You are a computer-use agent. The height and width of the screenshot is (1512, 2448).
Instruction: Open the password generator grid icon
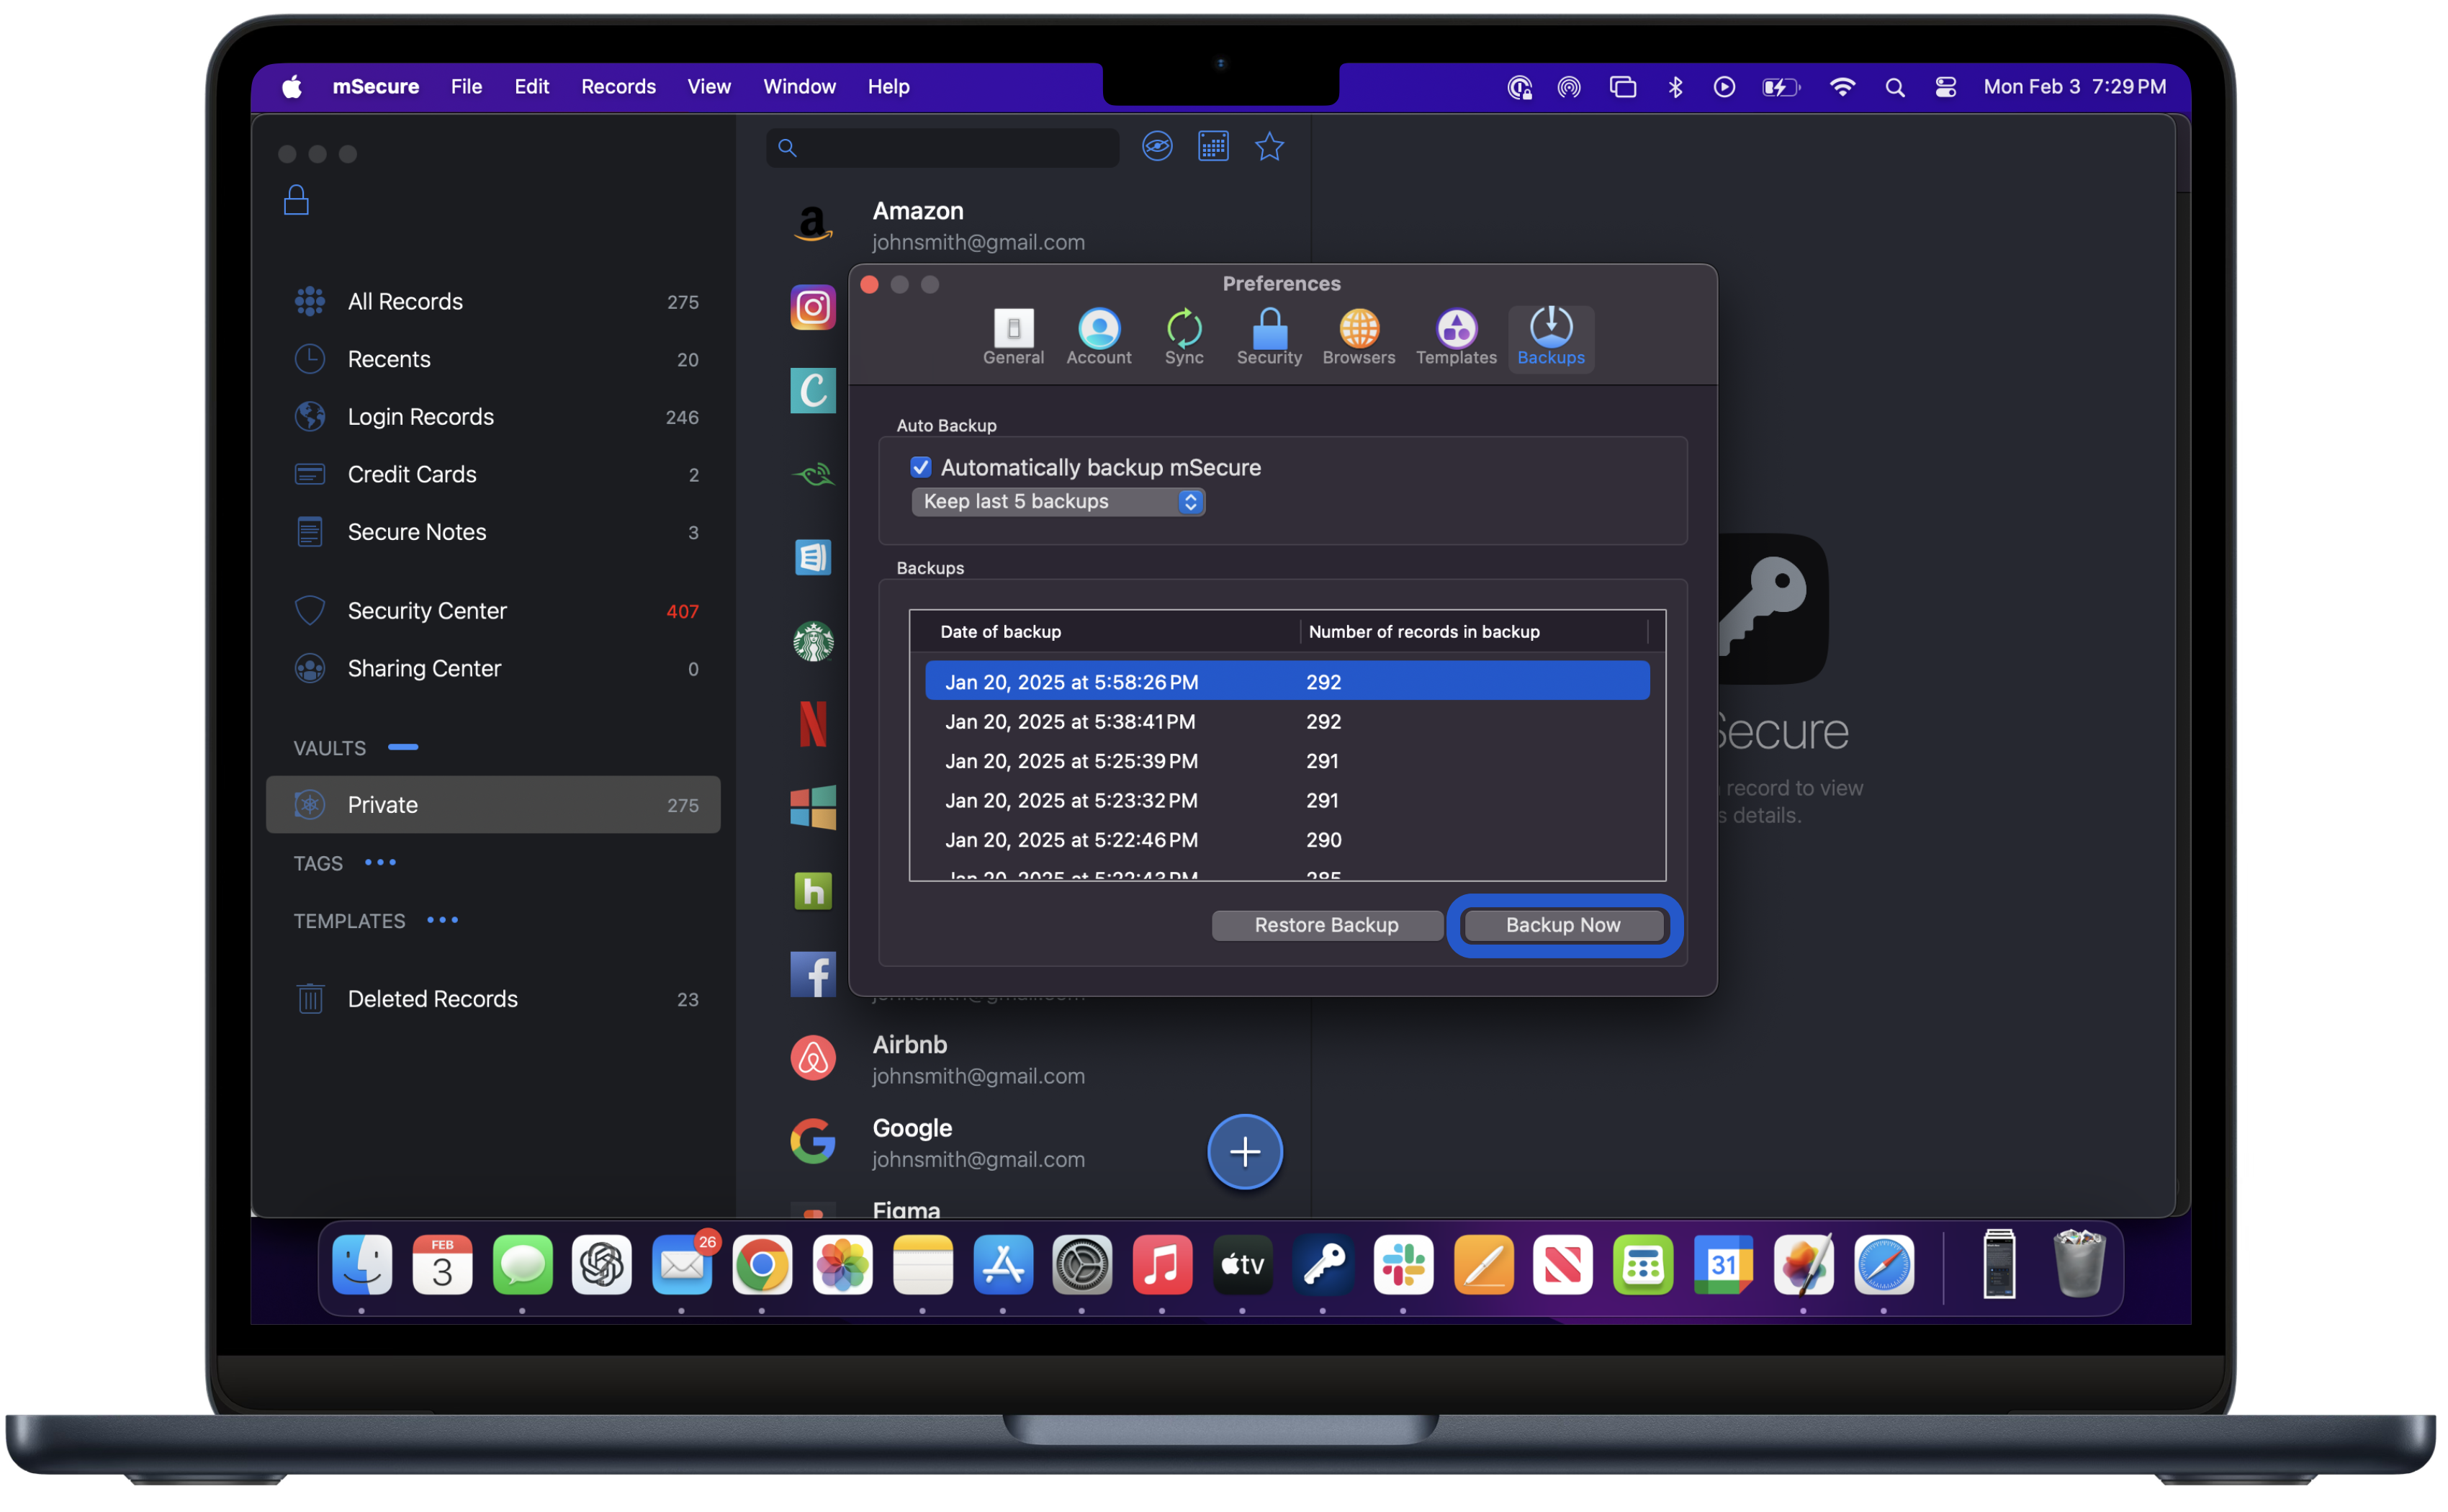point(1213,147)
